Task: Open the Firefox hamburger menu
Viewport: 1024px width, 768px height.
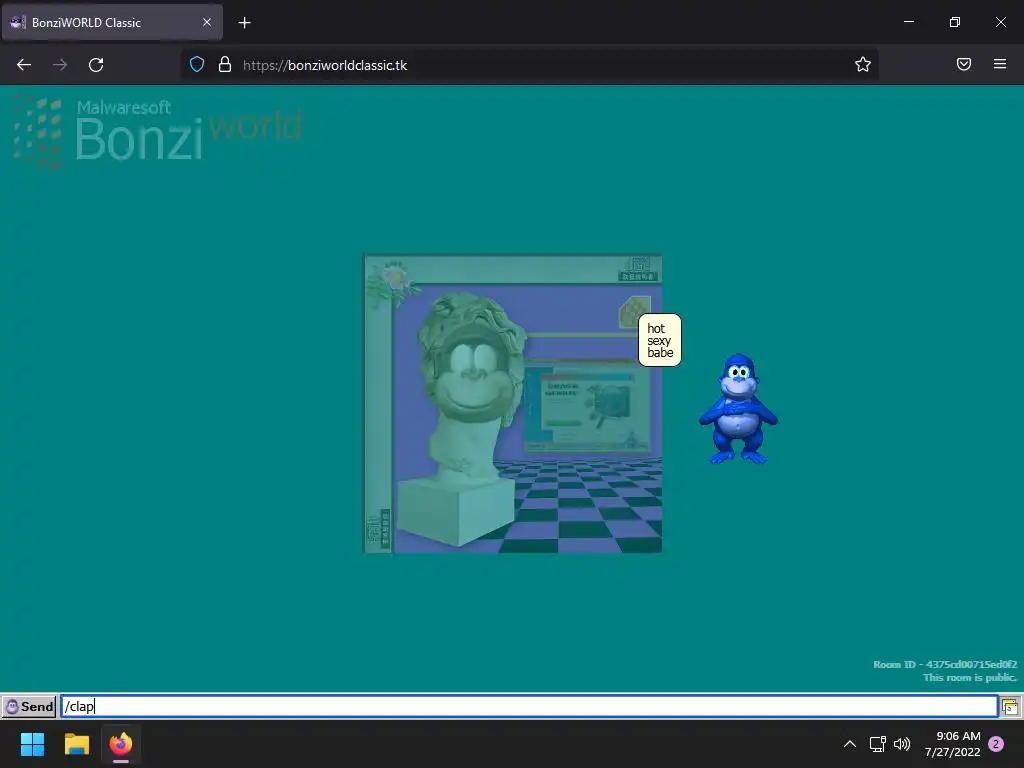Action: 1000,64
